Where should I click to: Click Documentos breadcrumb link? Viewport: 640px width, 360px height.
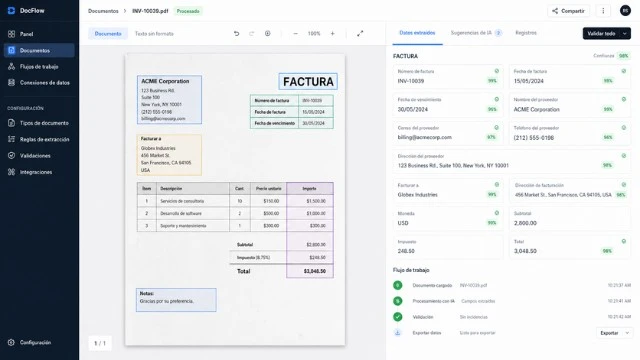[x=103, y=11]
